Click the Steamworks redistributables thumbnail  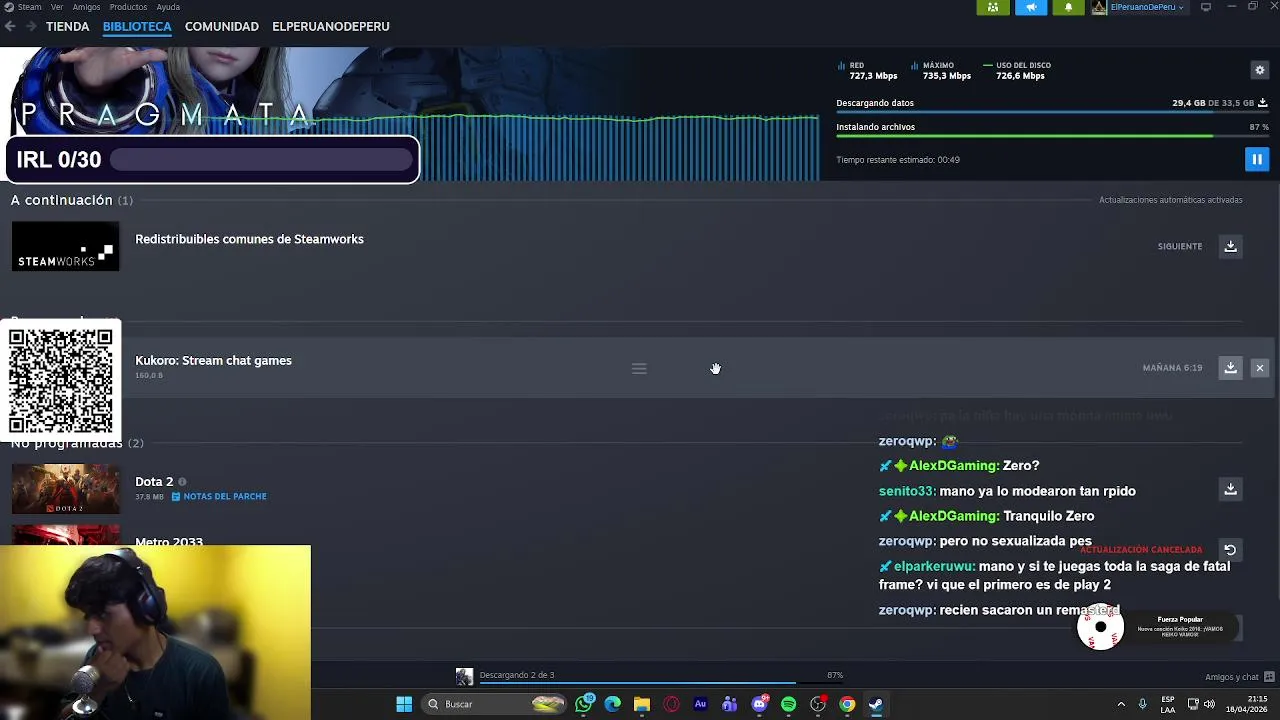point(65,246)
